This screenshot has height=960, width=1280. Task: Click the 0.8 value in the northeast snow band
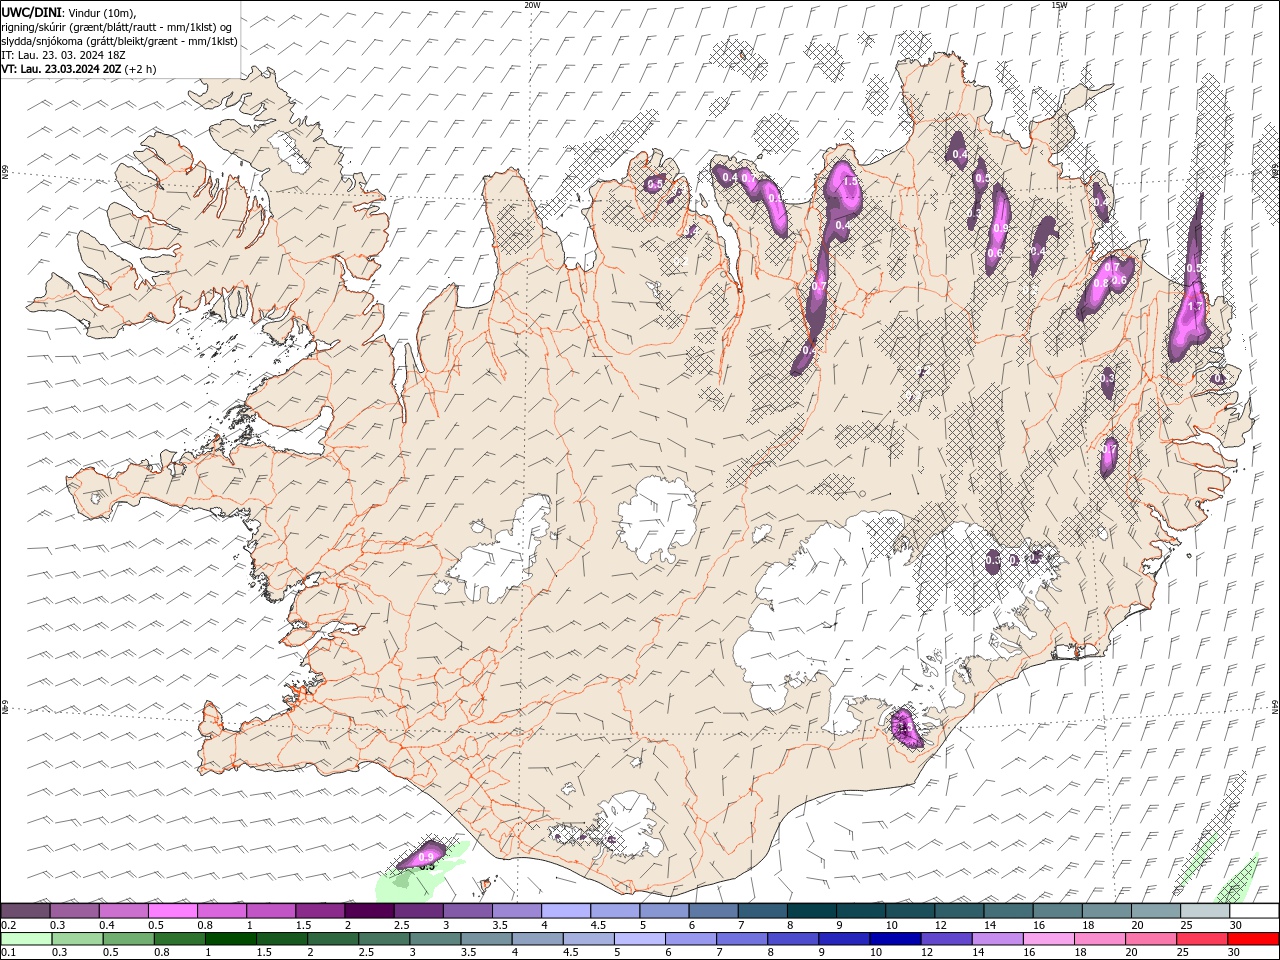tap(1101, 284)
